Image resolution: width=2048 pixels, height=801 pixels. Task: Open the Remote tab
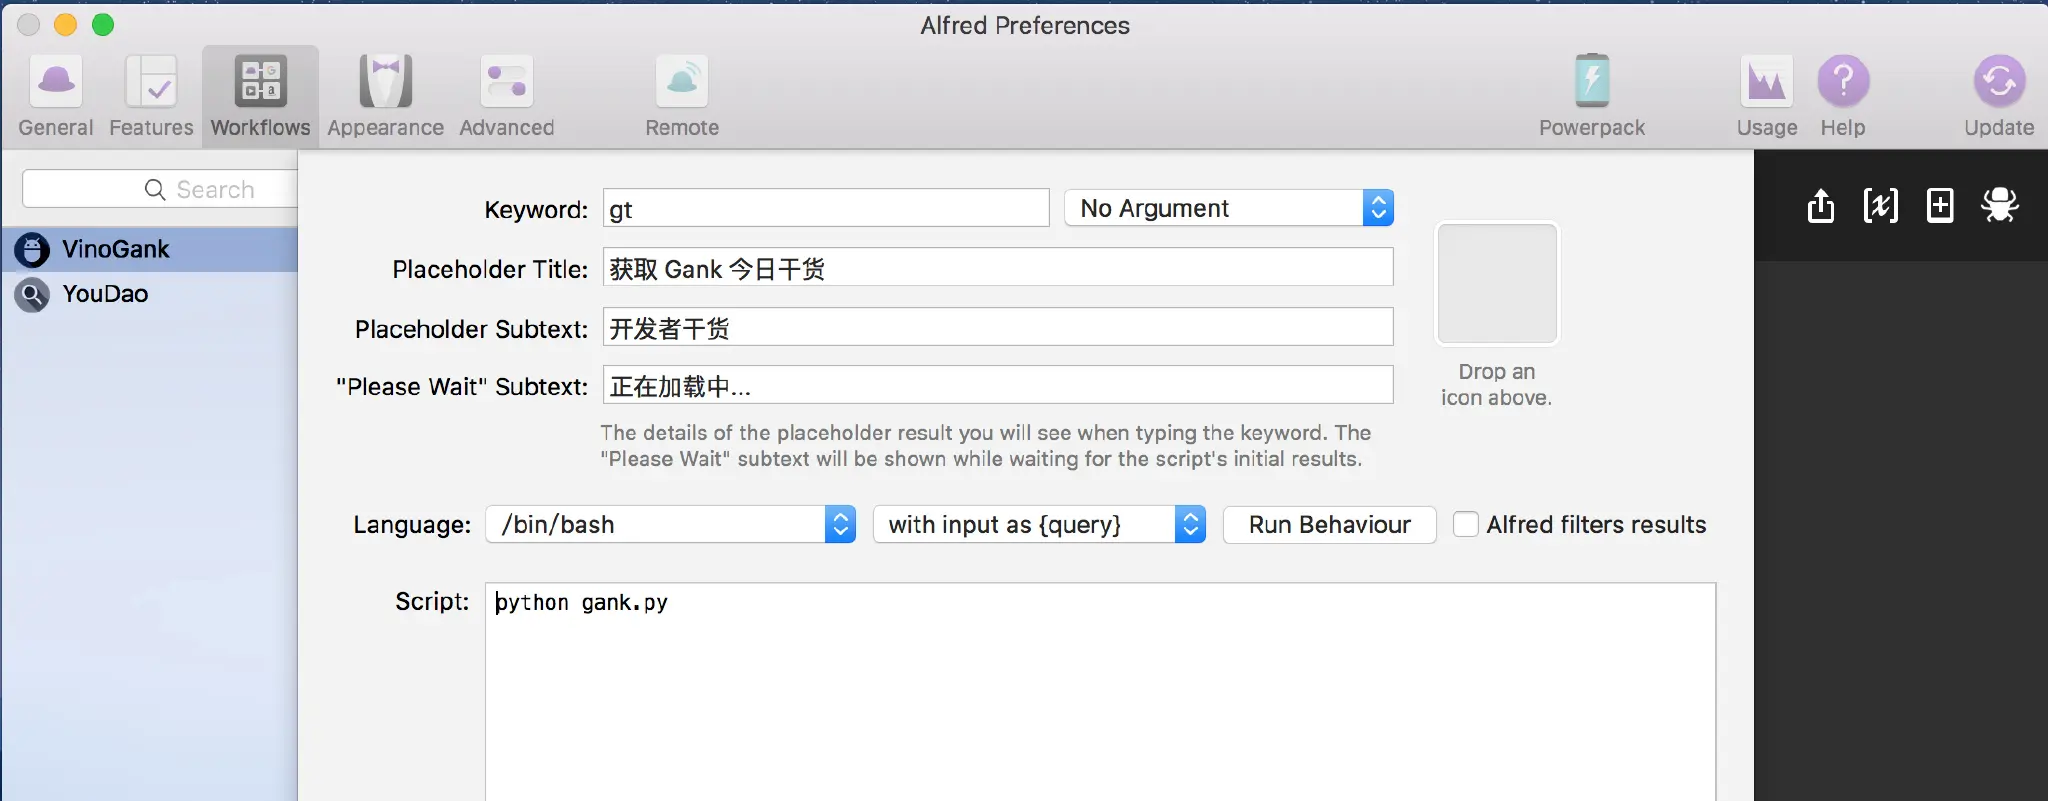pyautogui.click(x=682, y=97)
